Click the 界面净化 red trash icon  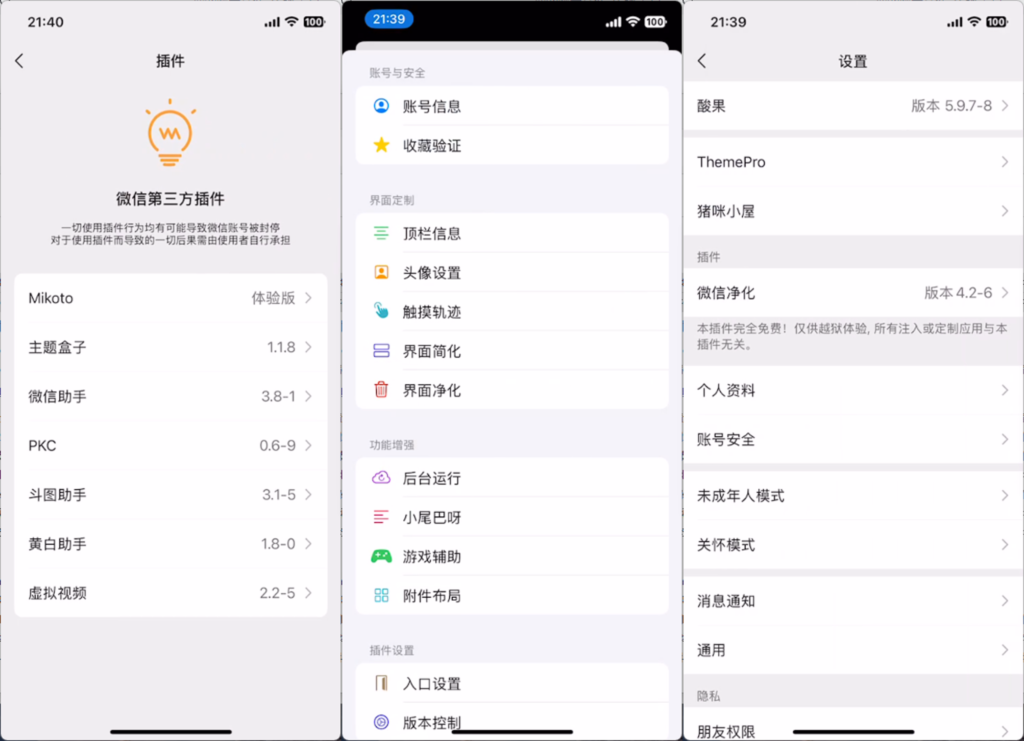point(381,390)
